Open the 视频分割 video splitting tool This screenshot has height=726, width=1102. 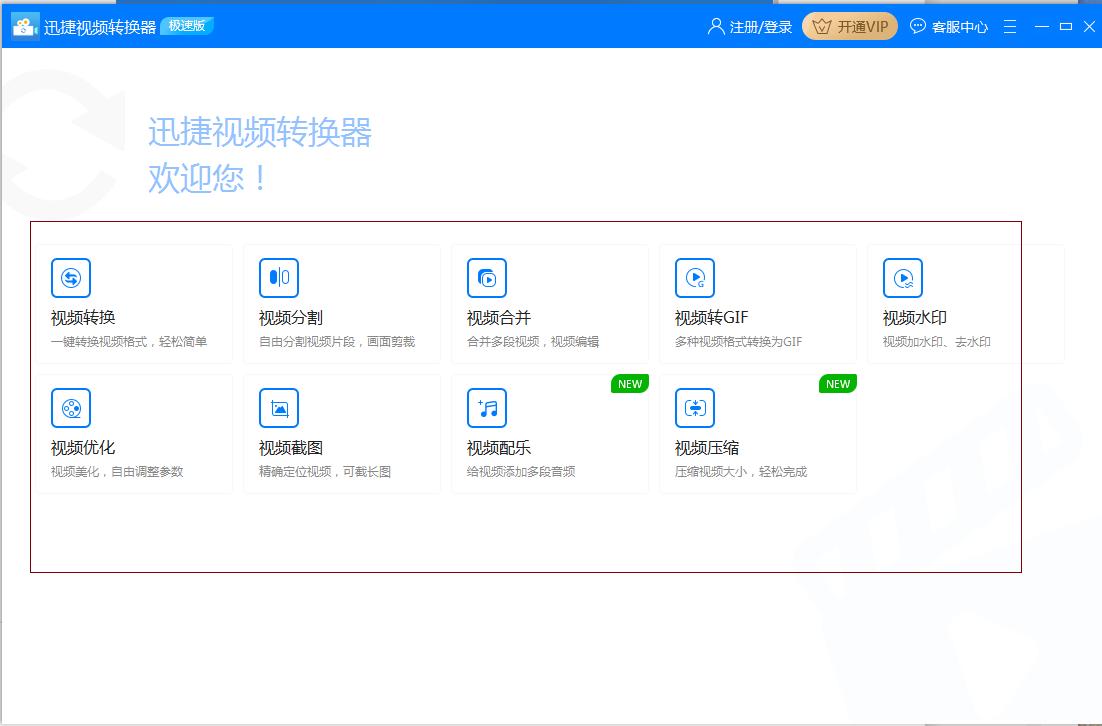click(x=343, y=303)
